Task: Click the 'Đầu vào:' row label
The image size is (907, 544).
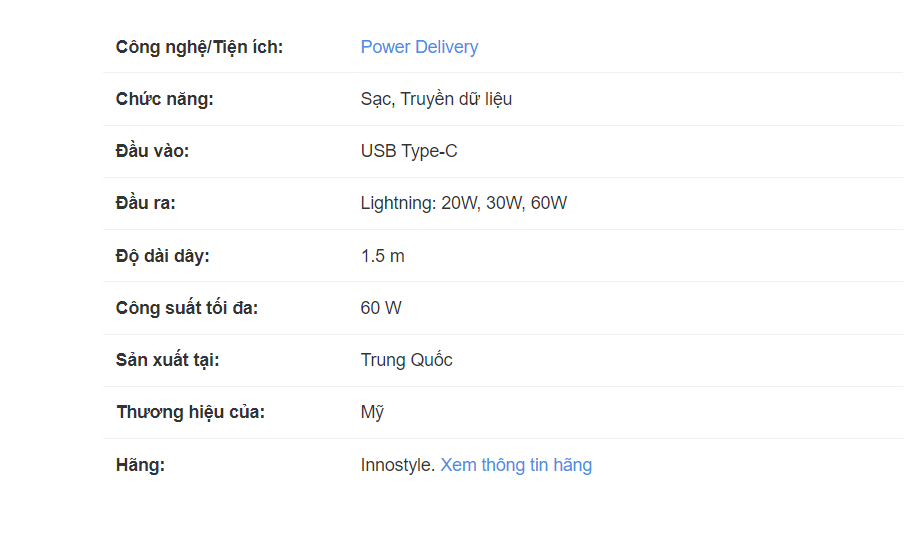Action: [x=152, y=151]
